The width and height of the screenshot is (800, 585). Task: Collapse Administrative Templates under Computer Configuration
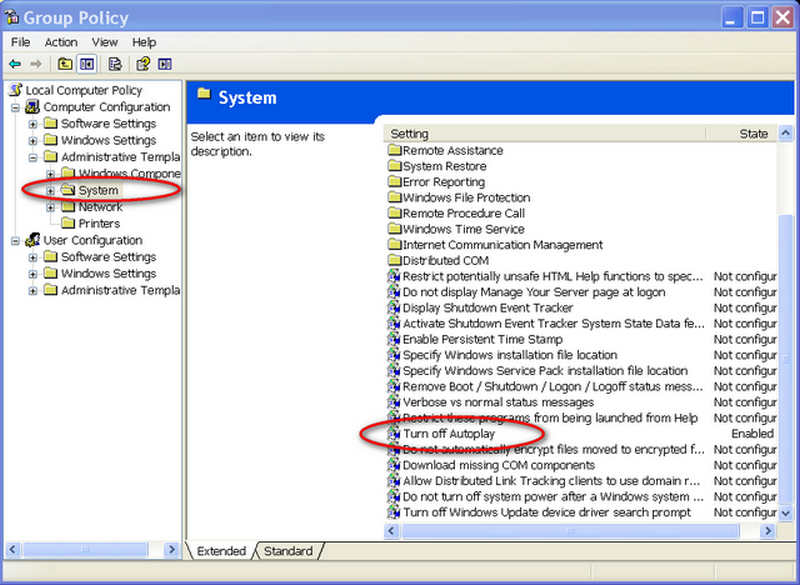click(x=33, y=158)
